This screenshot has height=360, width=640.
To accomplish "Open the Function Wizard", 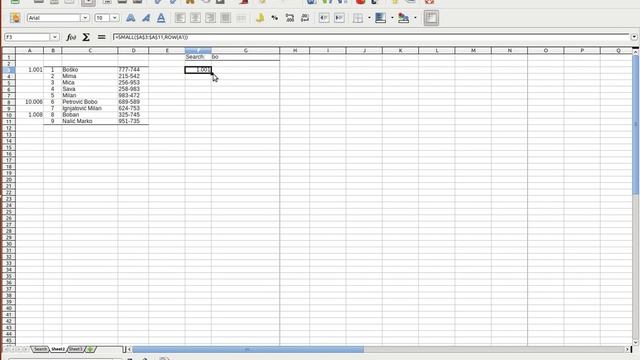I will (x=71, y=37).
